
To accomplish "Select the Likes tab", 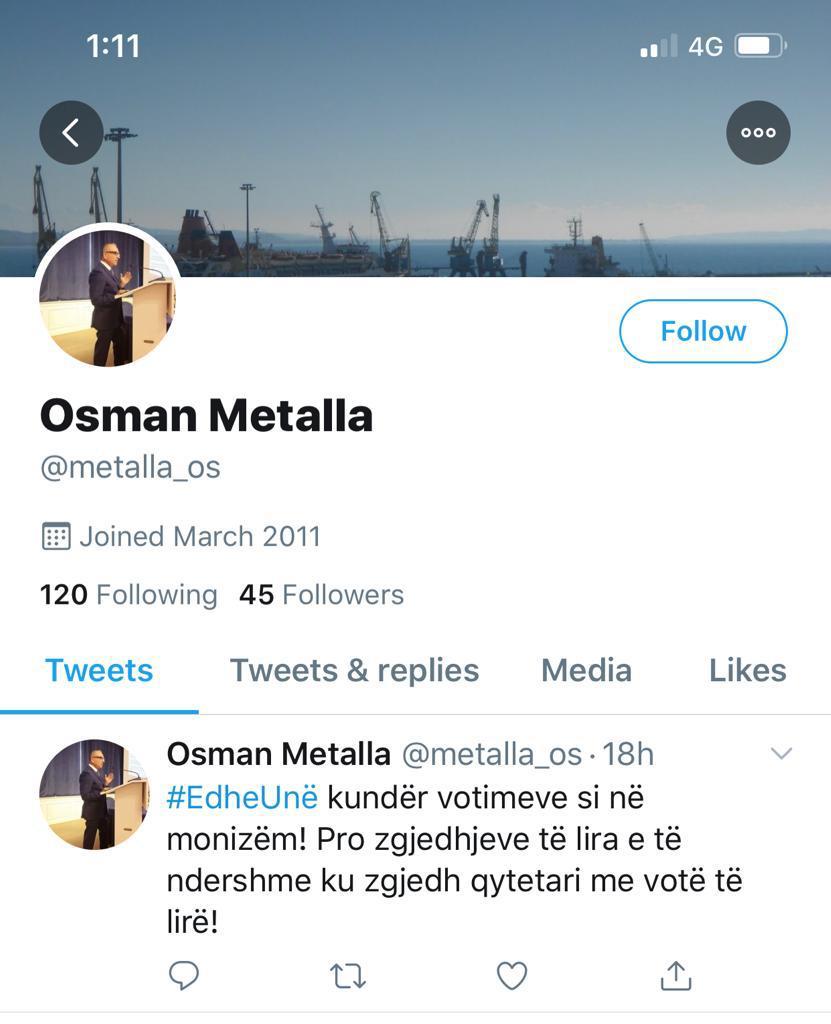I will coord(747,670).
